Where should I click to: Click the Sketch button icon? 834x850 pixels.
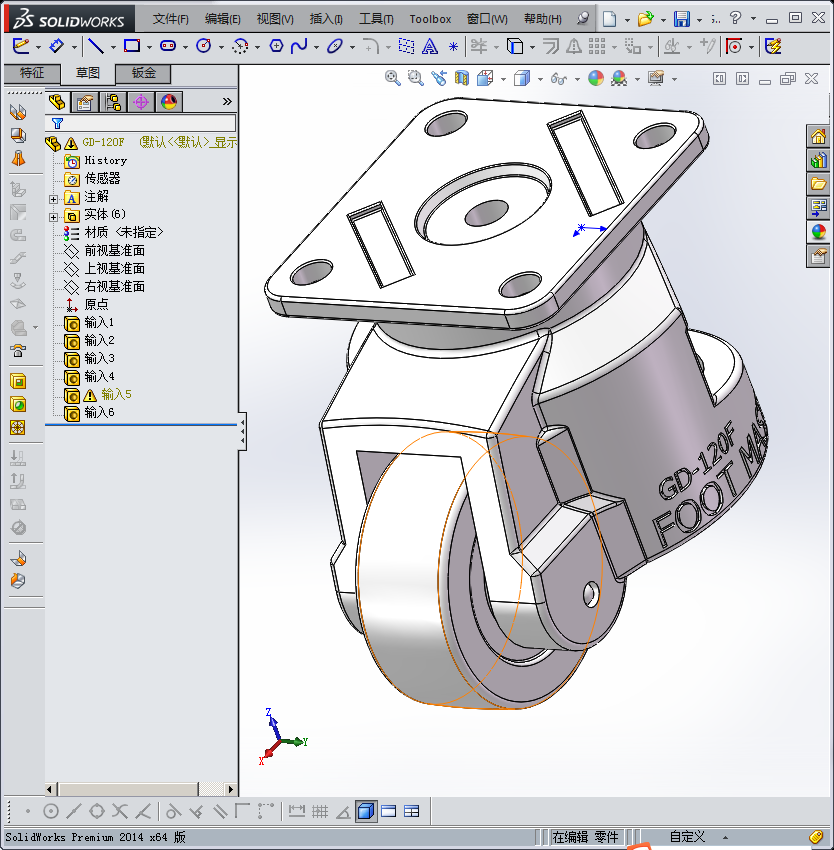click(21, 46)
